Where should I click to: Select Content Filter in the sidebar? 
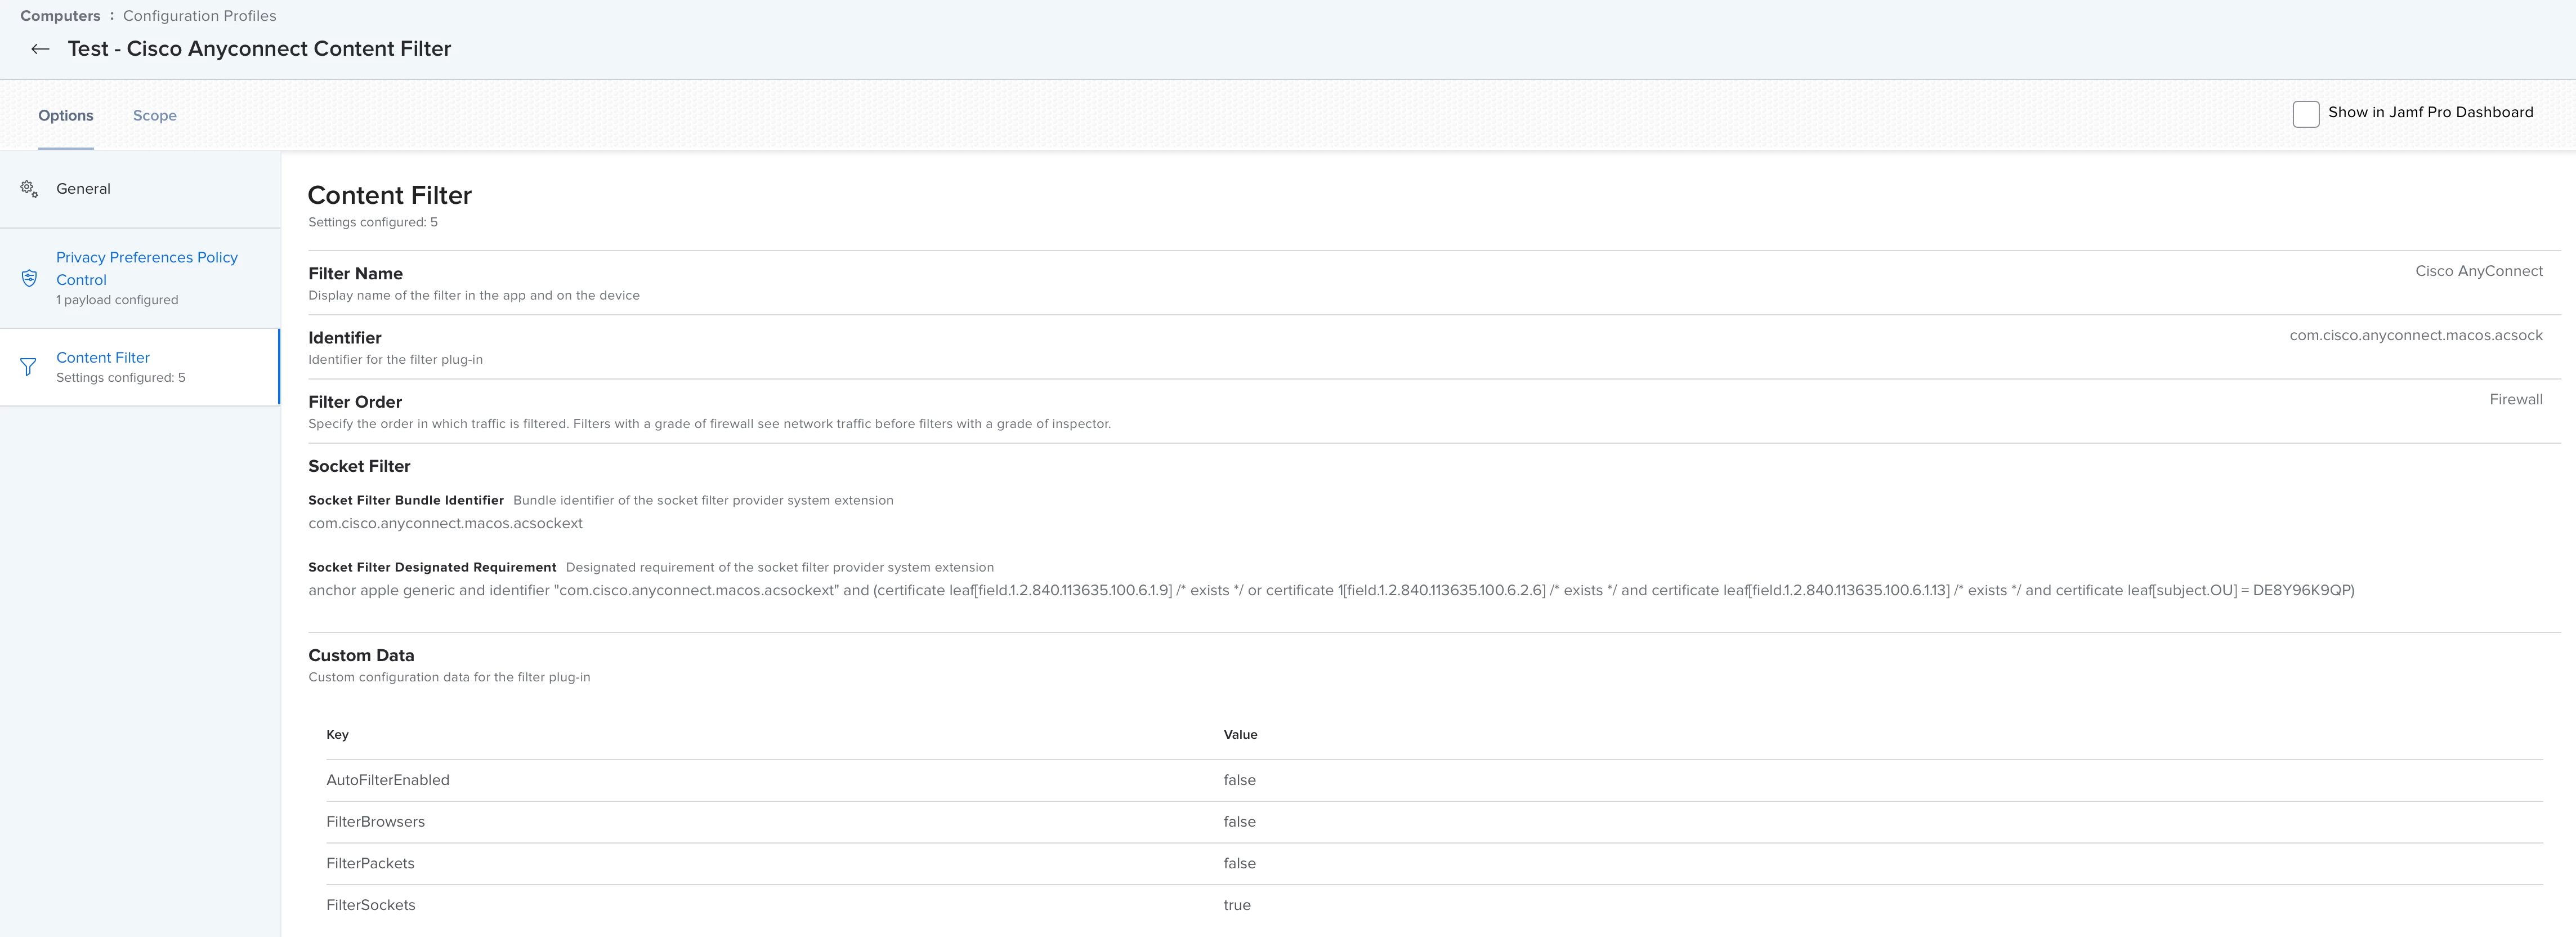point(140,367)
